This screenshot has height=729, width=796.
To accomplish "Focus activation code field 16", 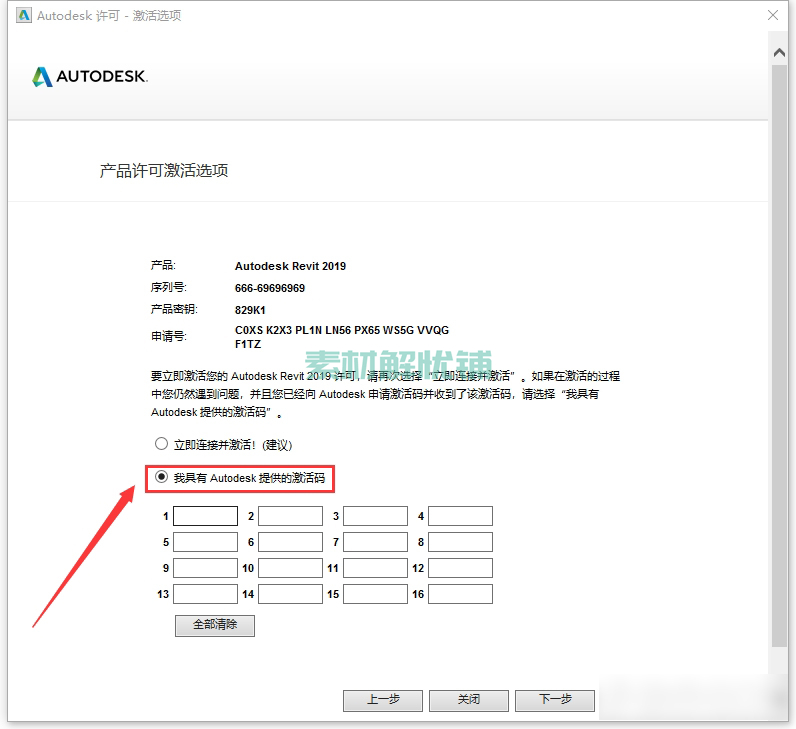I will 460,594.
